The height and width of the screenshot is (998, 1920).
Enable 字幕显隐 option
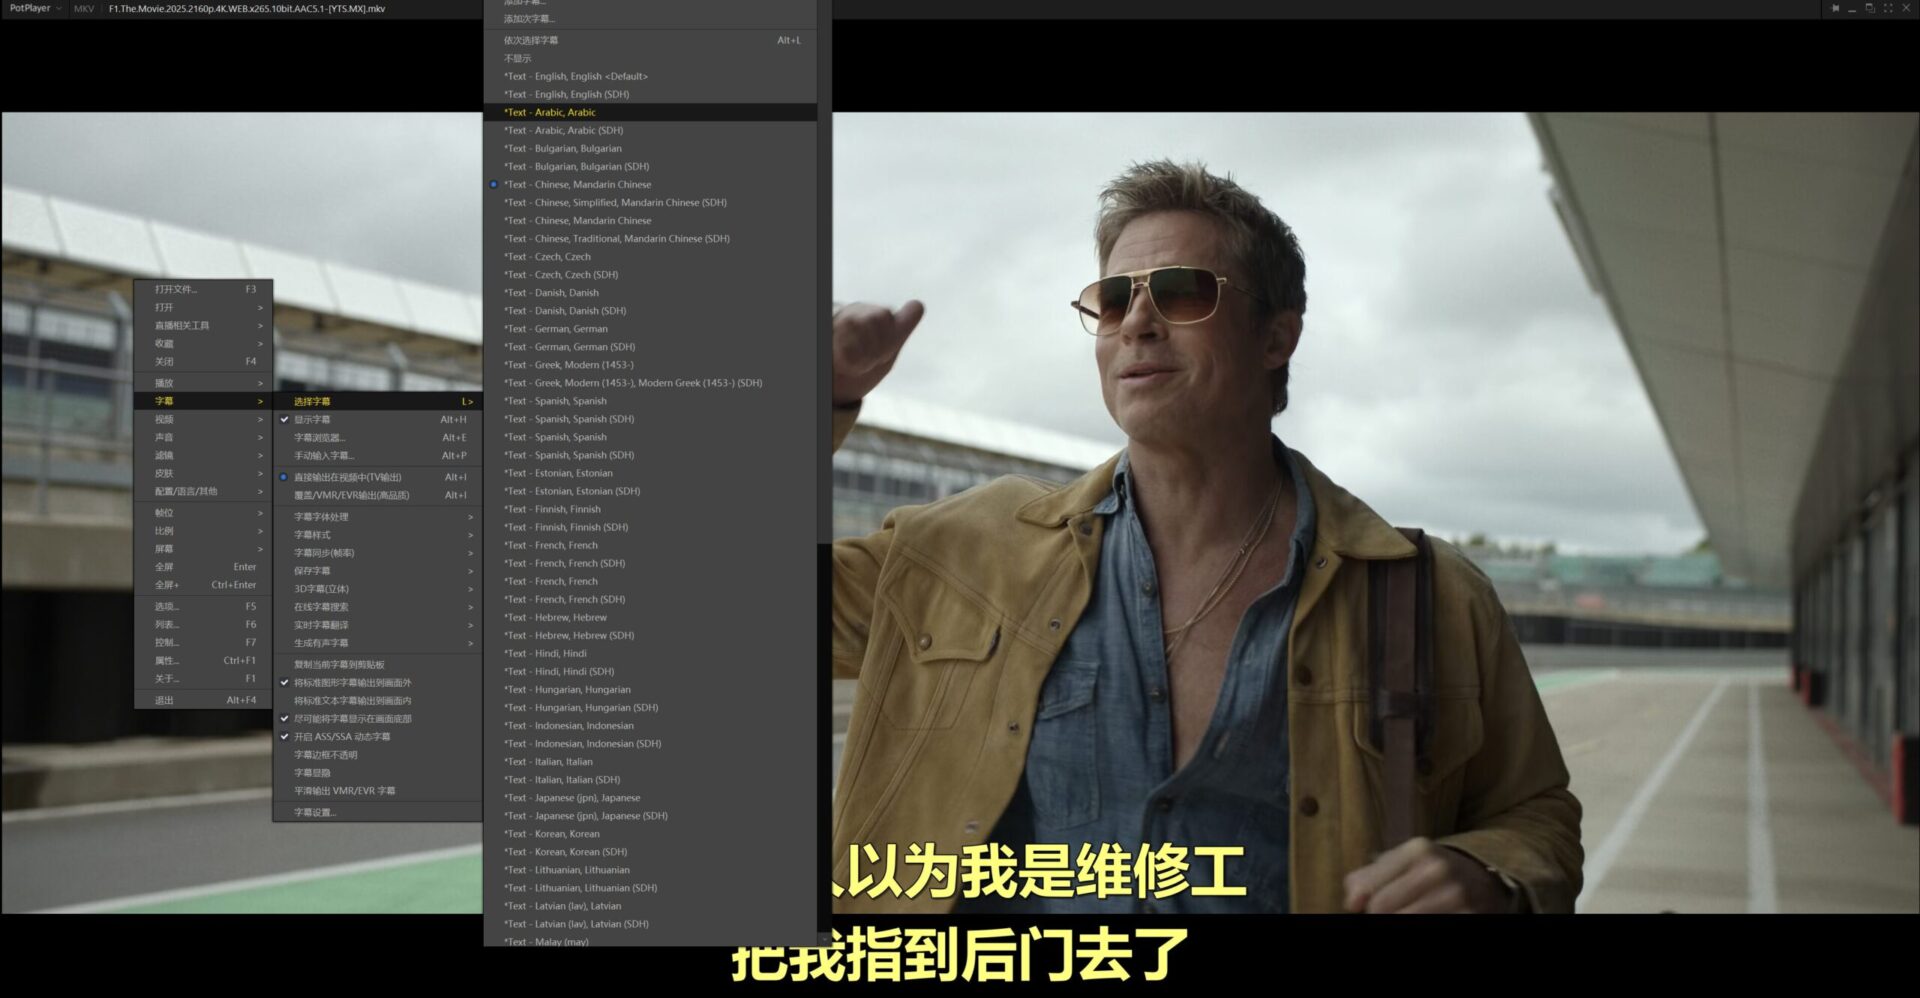pos(378,773)
